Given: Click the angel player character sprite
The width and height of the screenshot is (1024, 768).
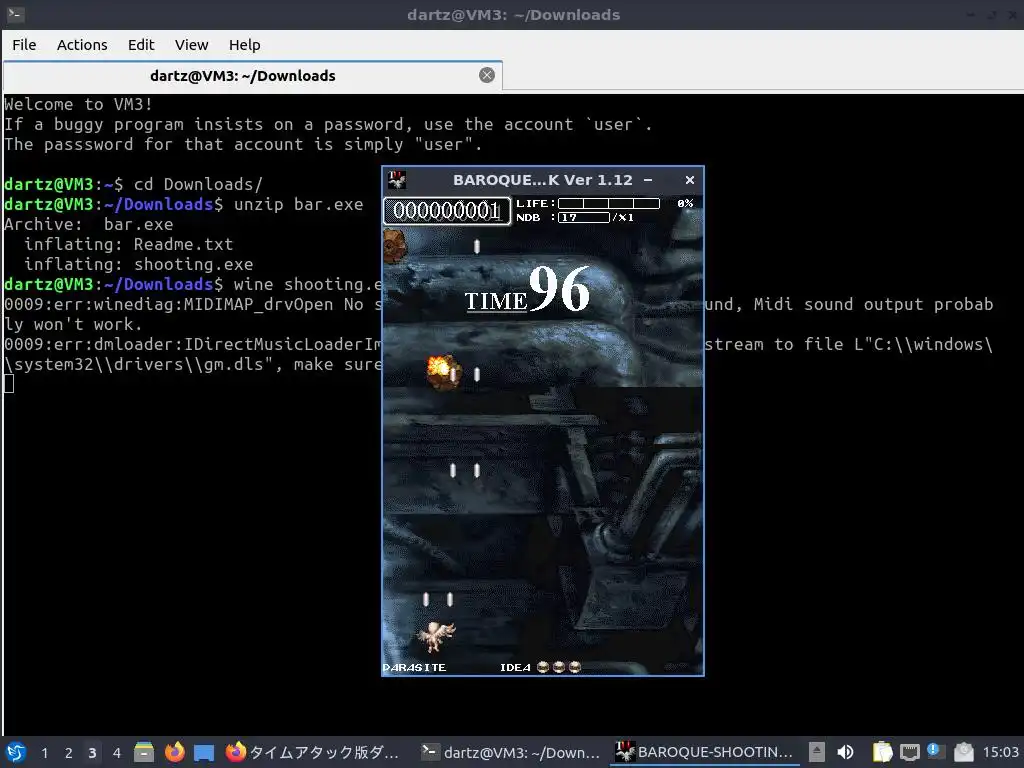Looking at the screenshot, I should tap(436, 636).
